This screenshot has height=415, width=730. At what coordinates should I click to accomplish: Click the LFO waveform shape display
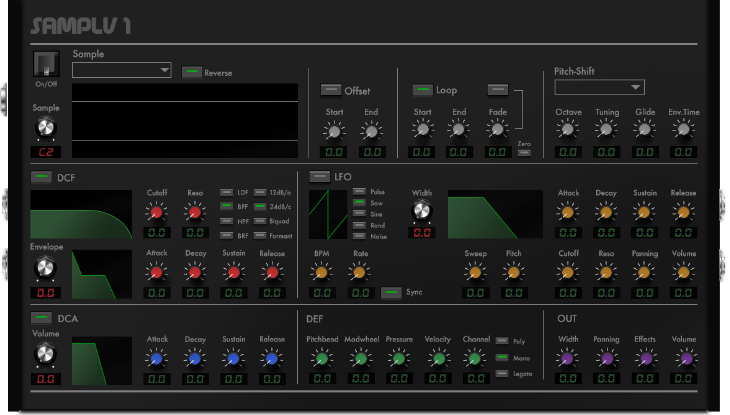point(328,214)
